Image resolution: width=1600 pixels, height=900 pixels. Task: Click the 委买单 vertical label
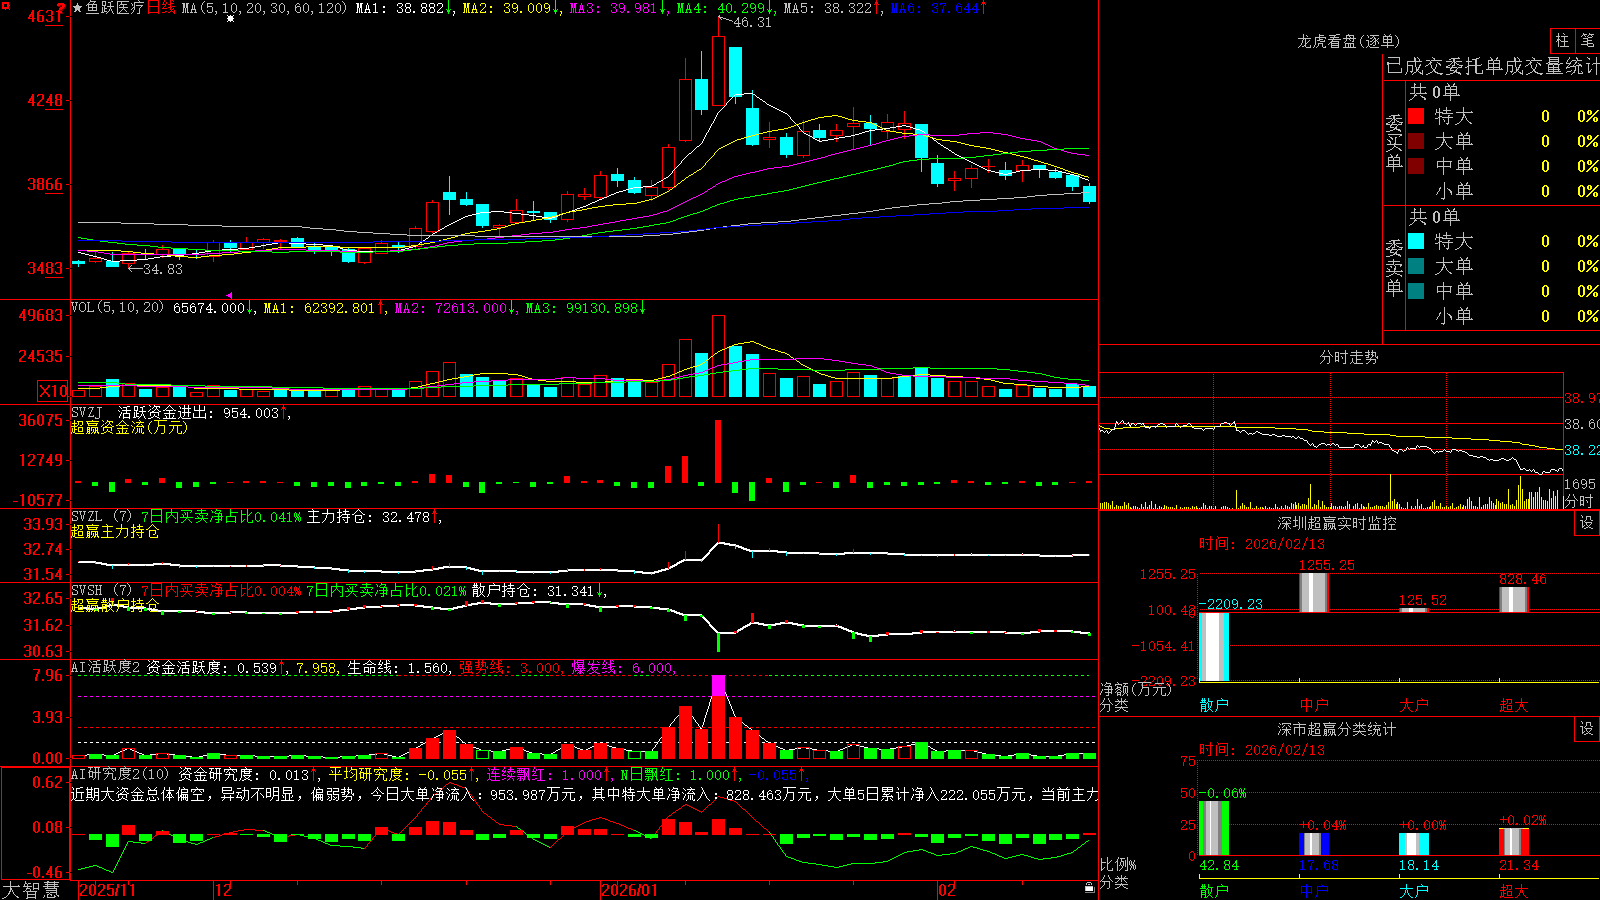1394,142
